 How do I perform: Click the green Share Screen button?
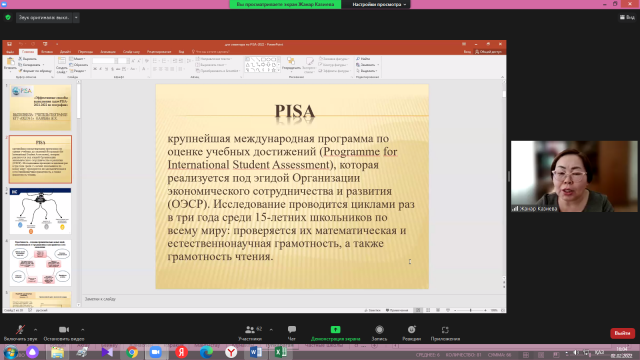[335, 333]
